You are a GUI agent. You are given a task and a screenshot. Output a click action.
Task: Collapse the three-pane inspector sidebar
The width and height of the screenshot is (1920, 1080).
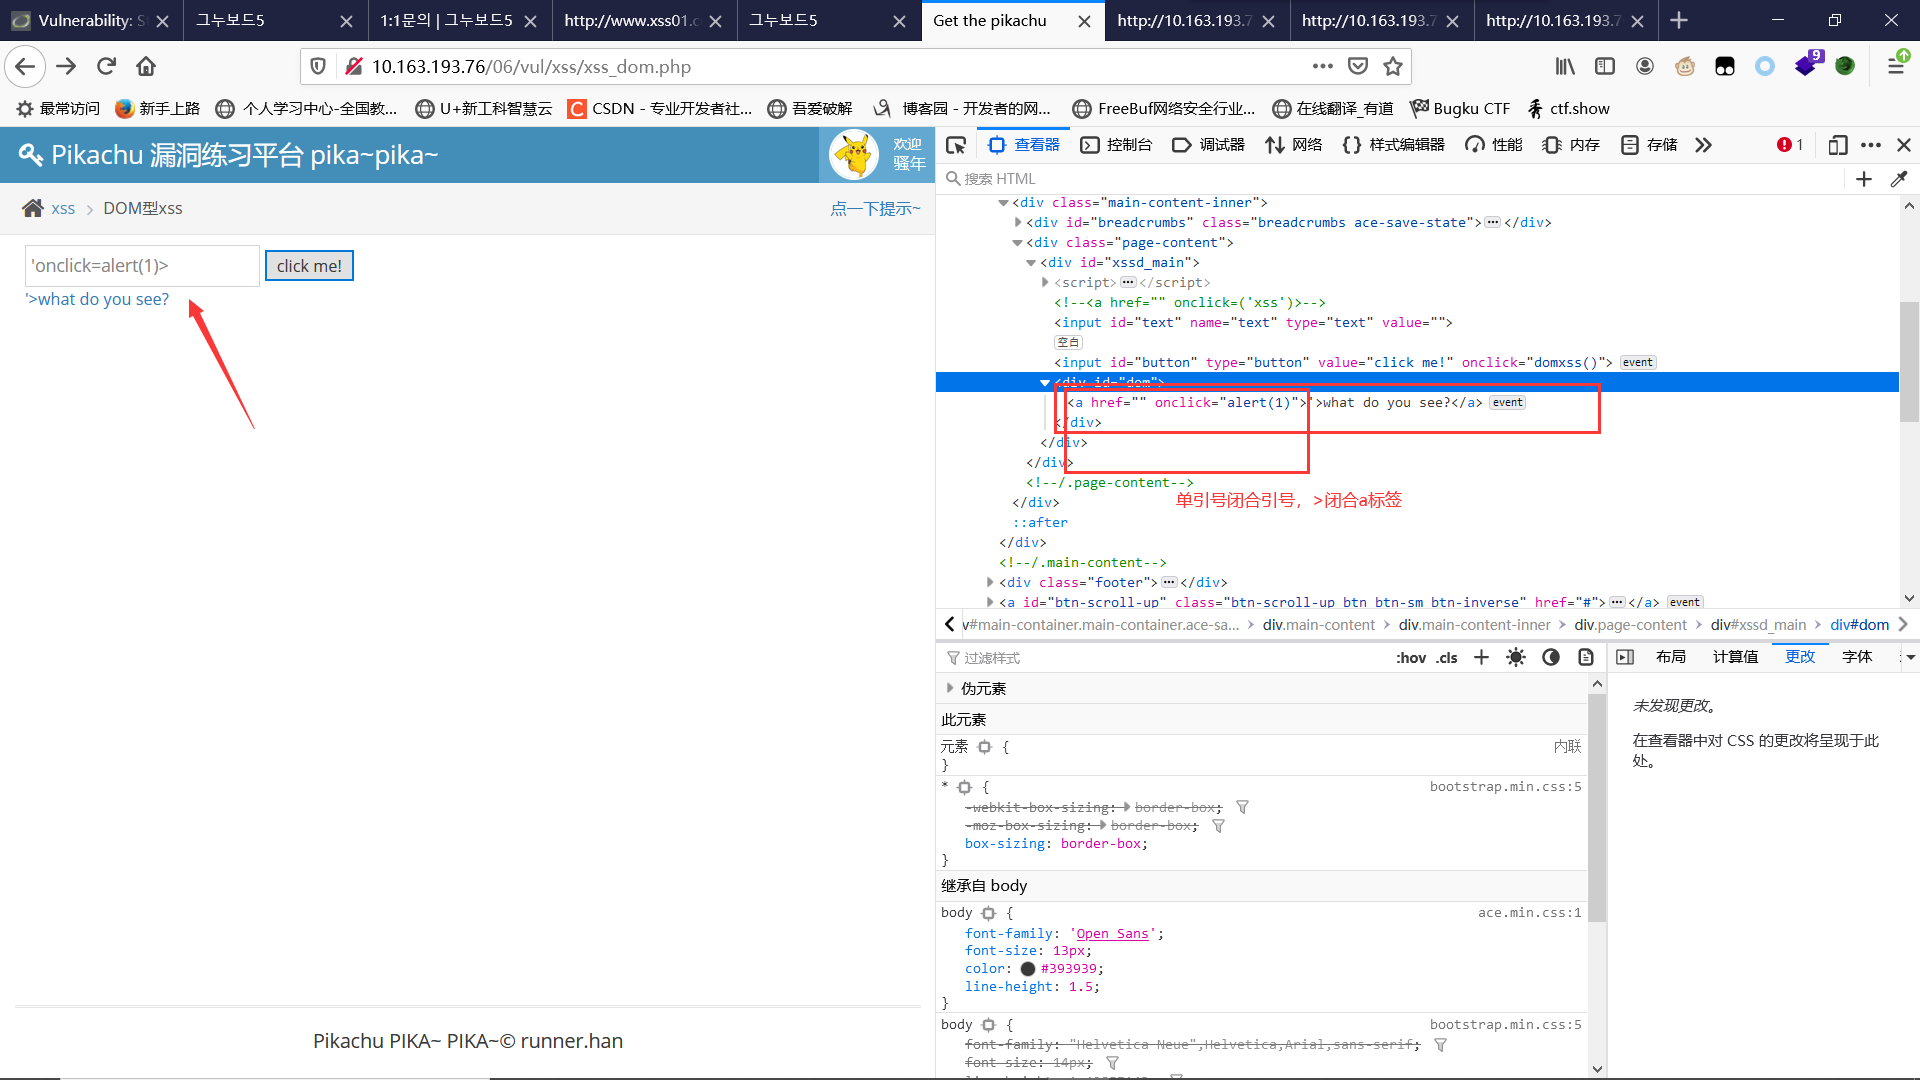pyautogui.click(x=1625, y=657)
